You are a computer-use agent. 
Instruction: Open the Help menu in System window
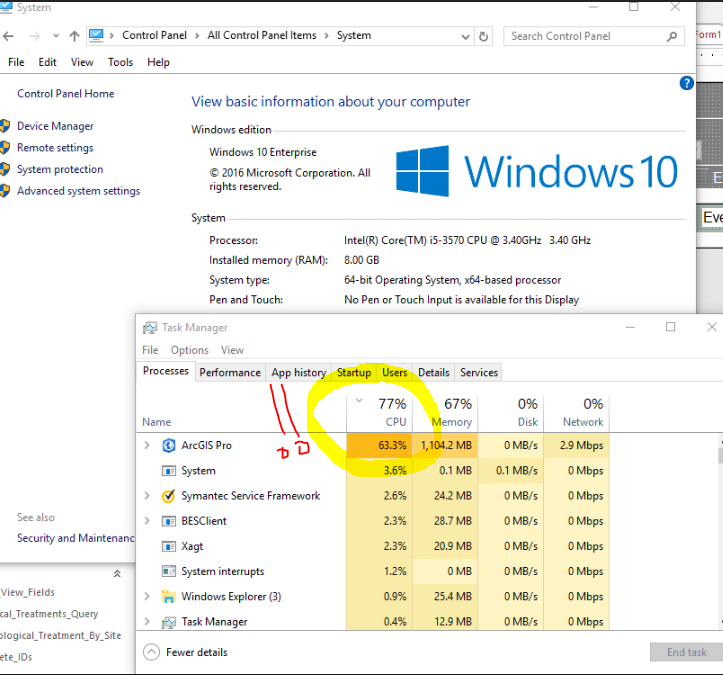pyautogui.click(x=159, y=62)
